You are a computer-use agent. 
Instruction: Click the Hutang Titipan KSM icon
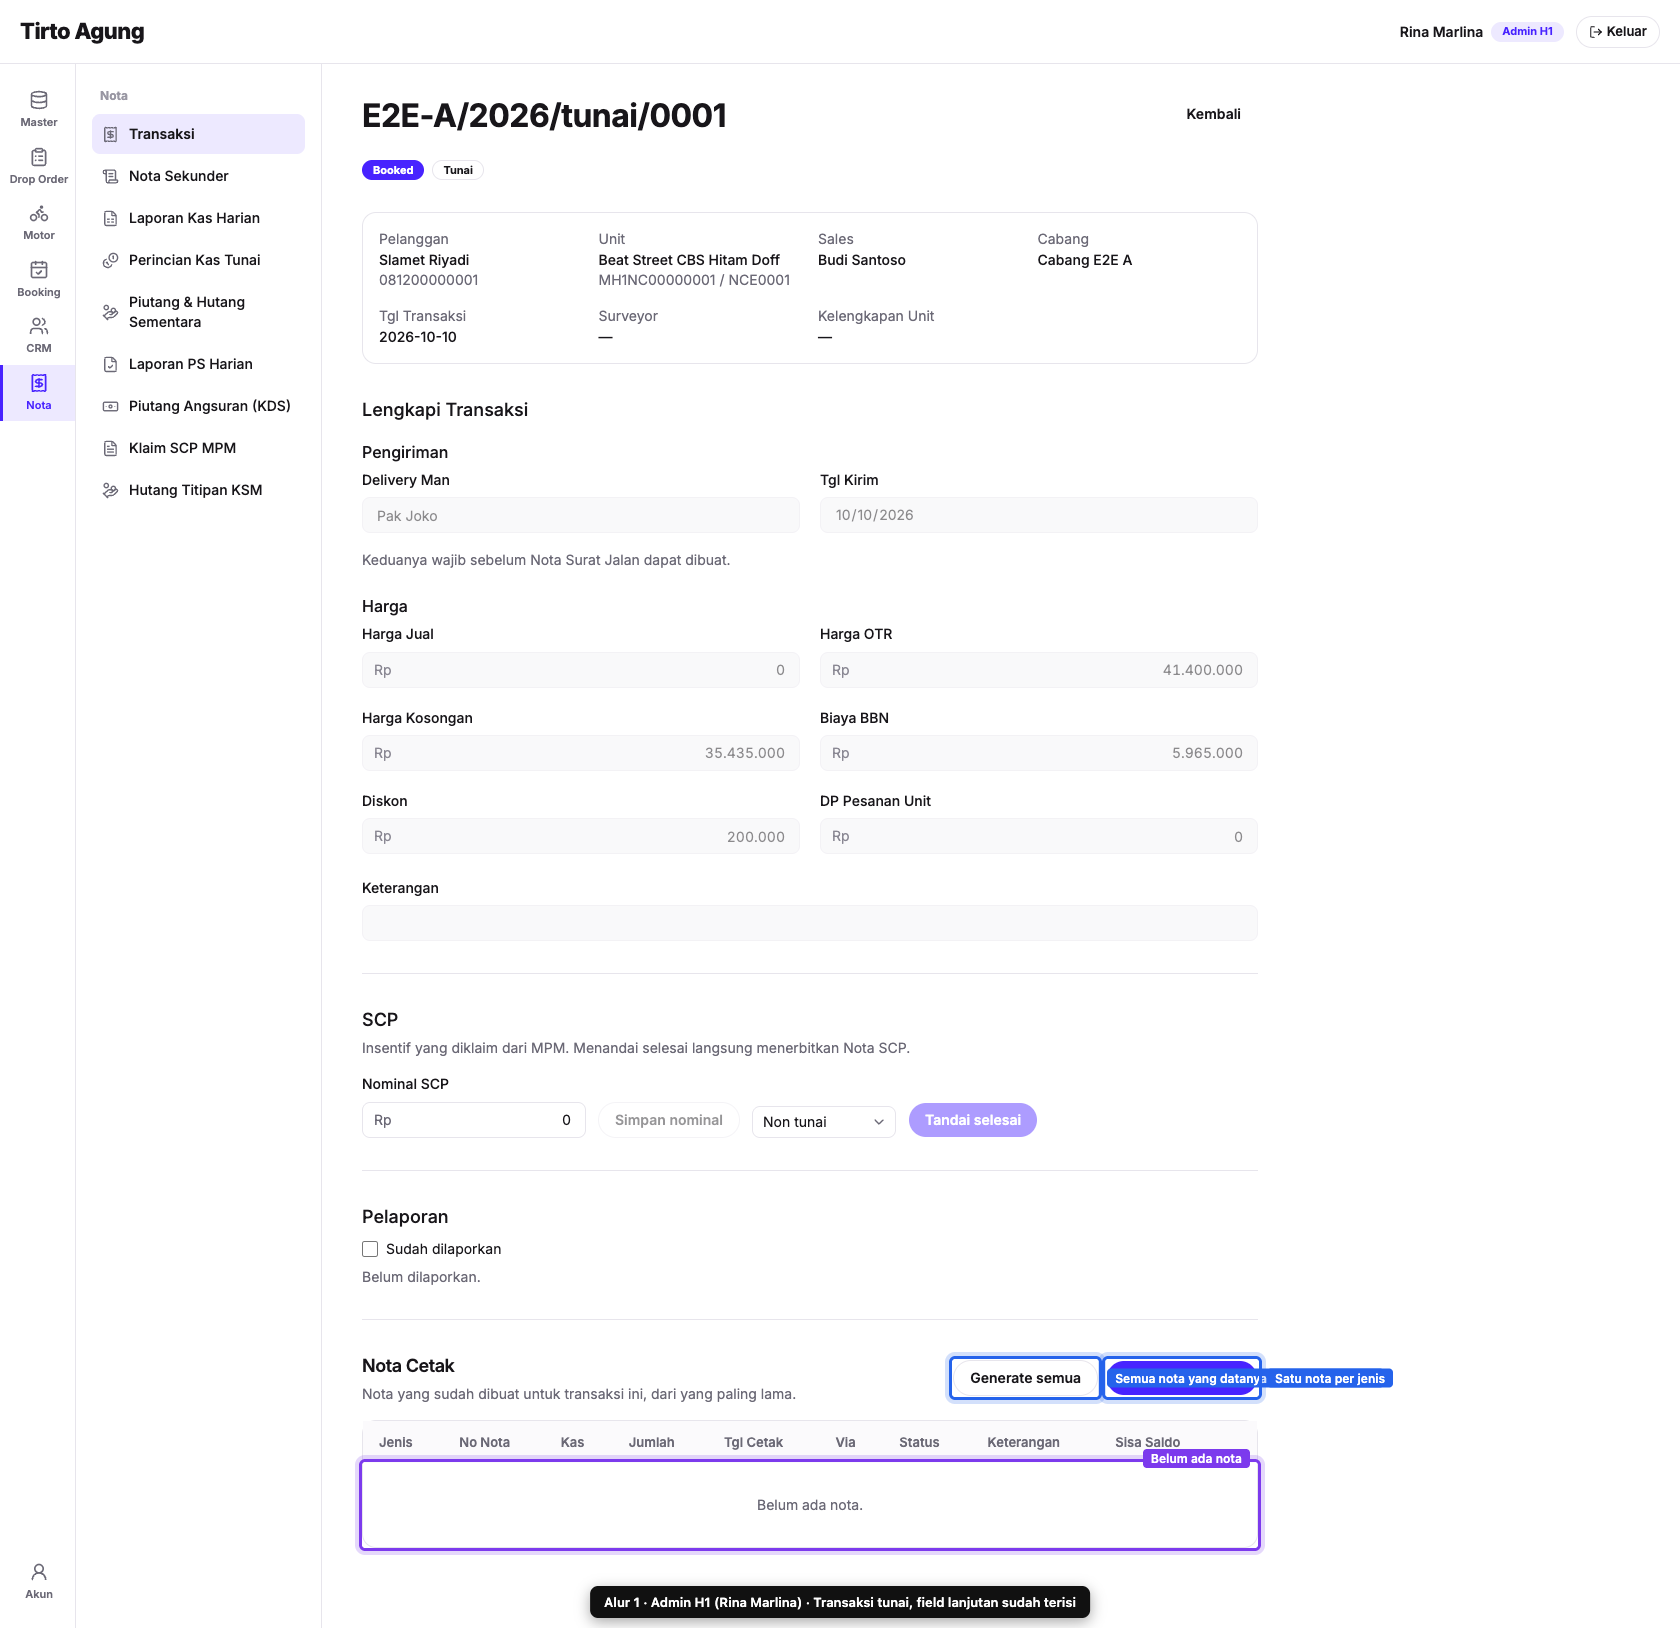111,490
